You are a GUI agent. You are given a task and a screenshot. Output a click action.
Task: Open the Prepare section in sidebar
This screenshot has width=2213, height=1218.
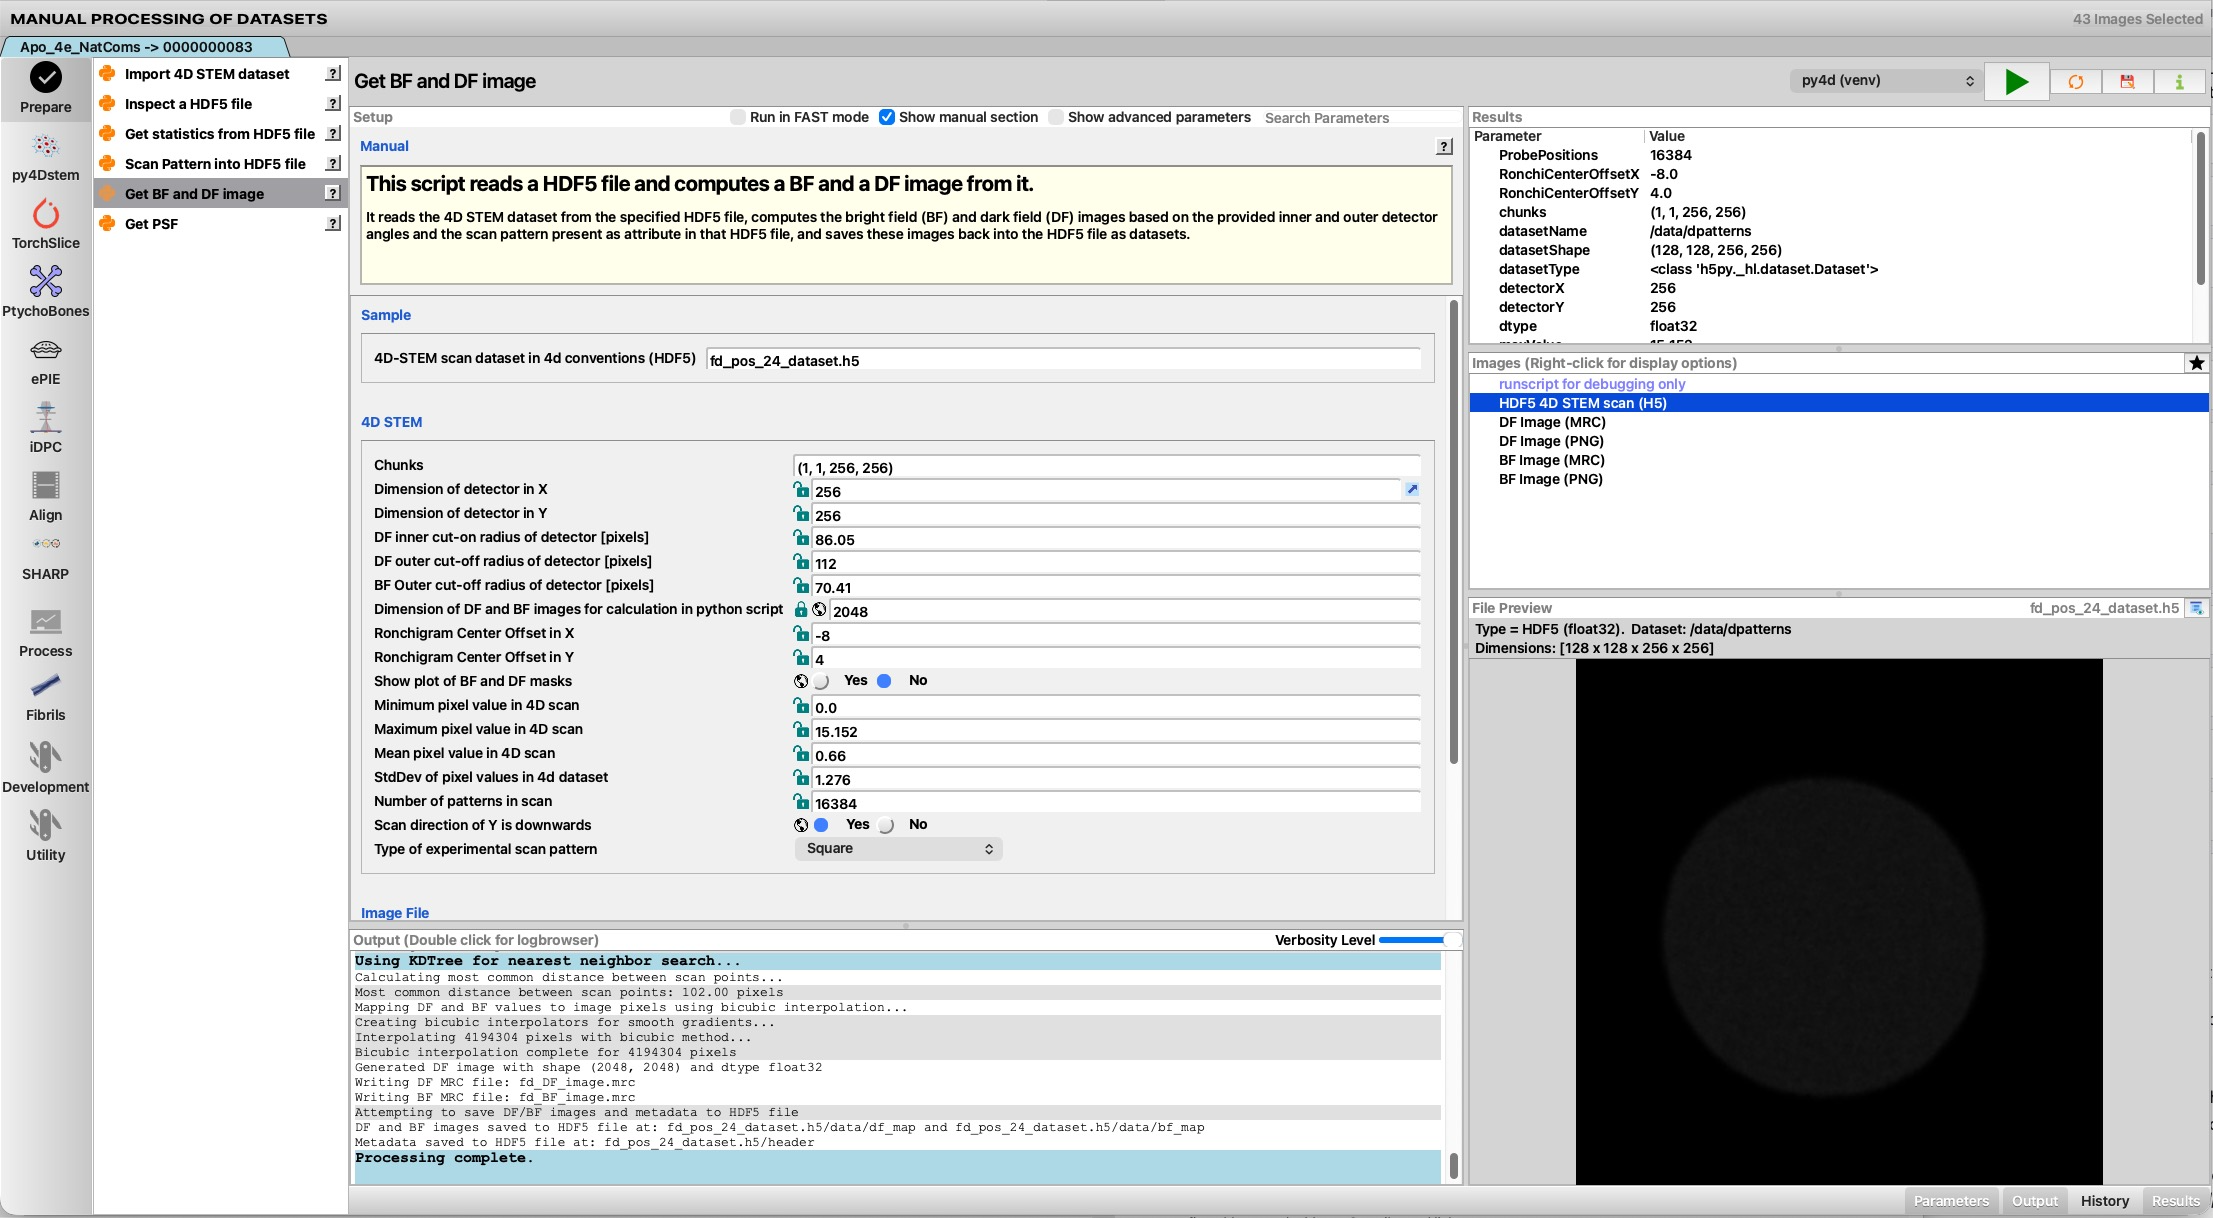click(46, 88)
